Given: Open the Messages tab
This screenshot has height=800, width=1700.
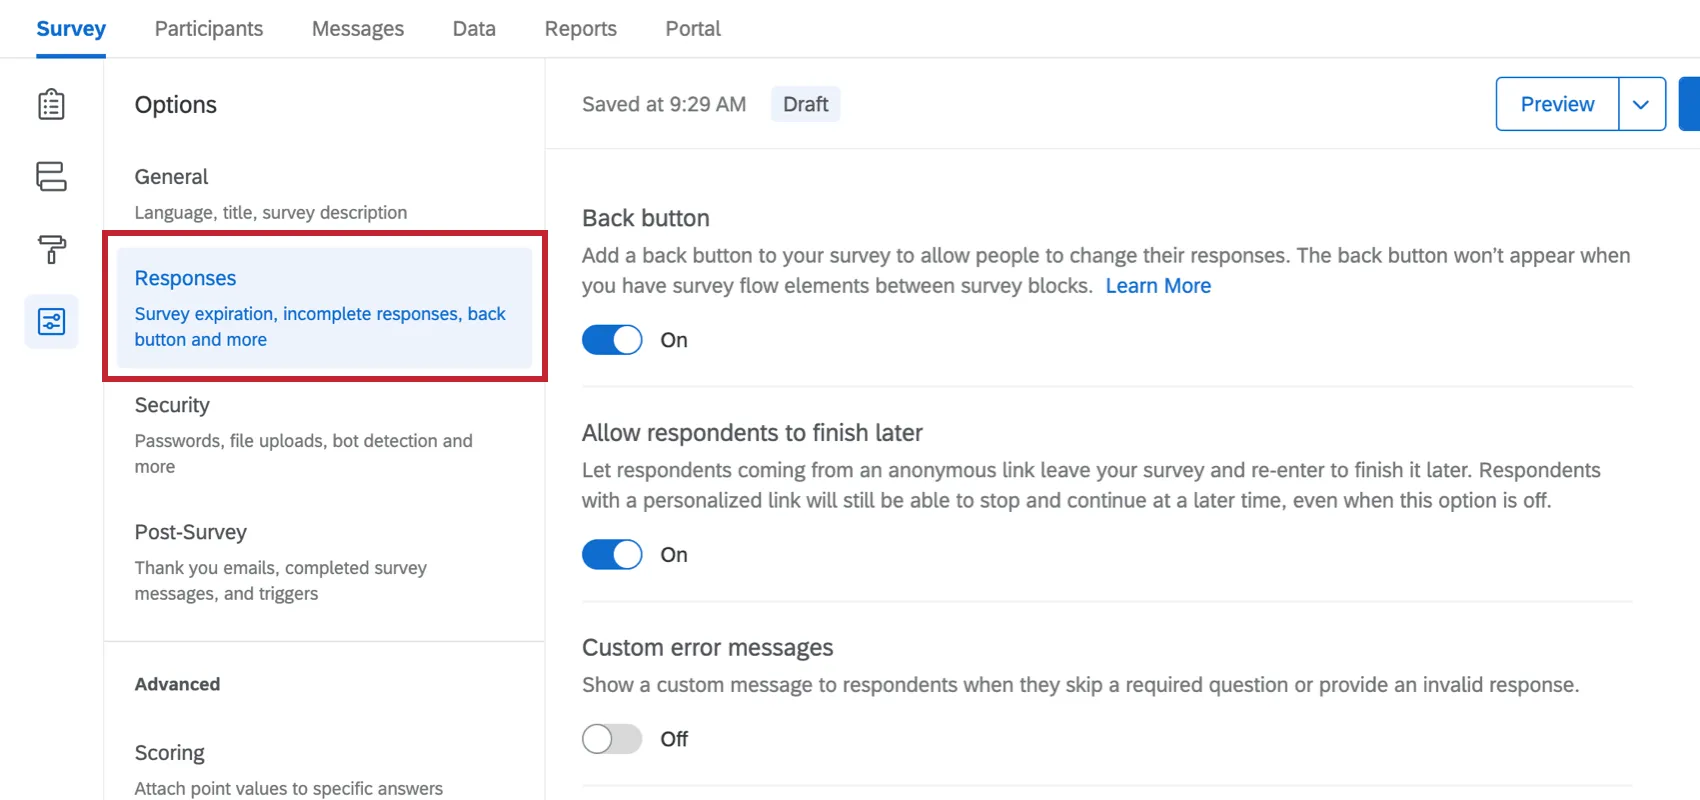Looking at the screenshot, I should pyautogui.click(x=358, y=29).
